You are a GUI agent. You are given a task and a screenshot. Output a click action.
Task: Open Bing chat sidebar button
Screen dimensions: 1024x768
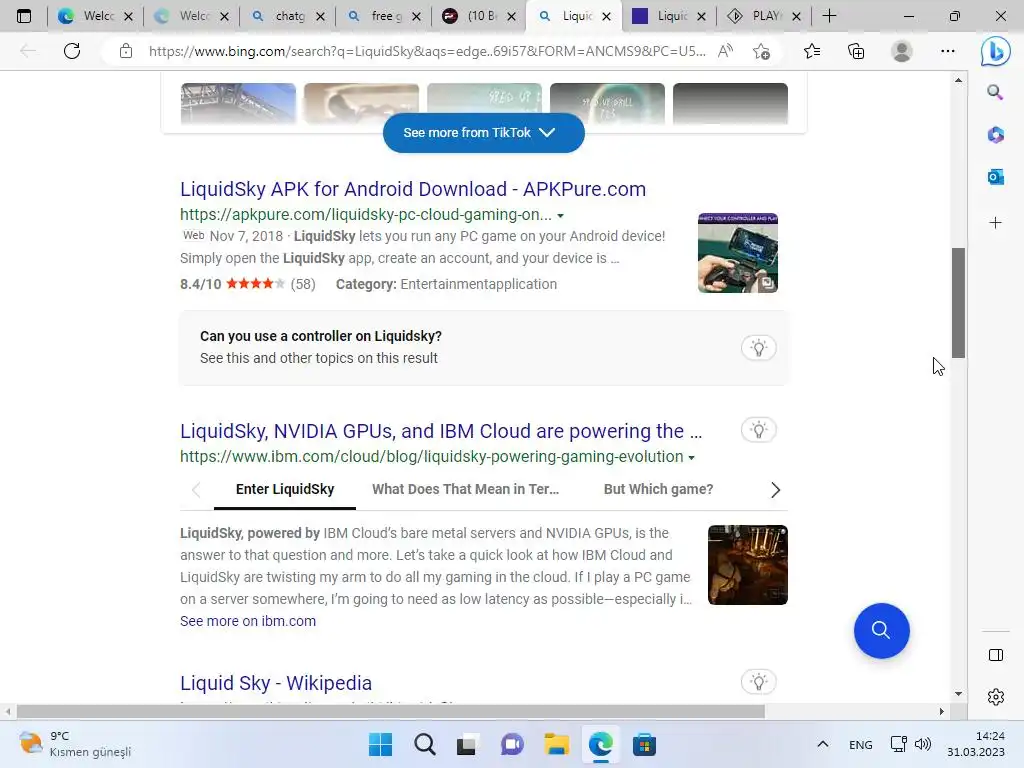pyautogui.click(x=995, y=51)
